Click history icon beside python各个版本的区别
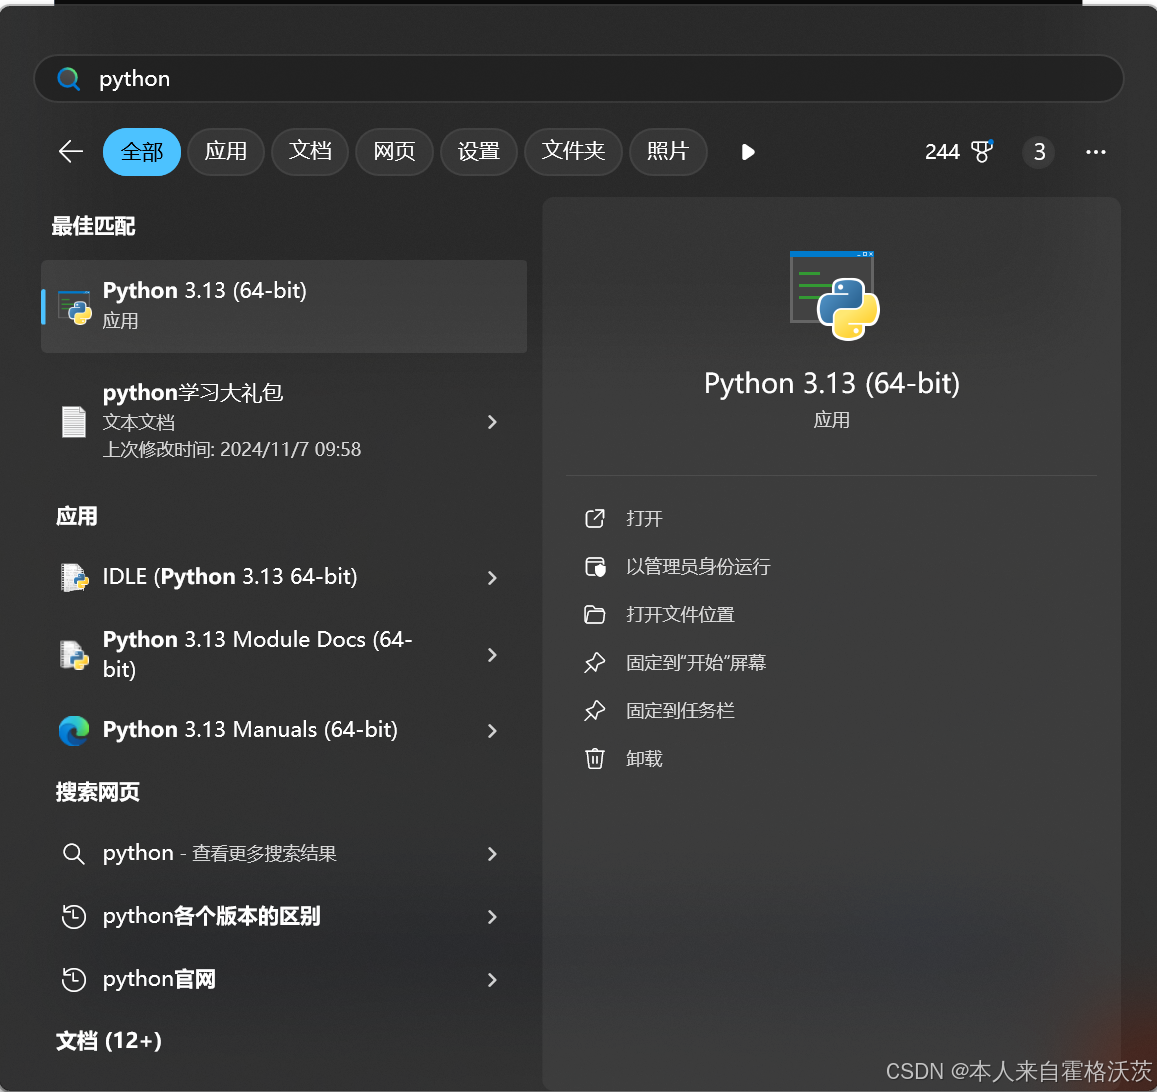 pyautogui.click(x=74, y=917)
